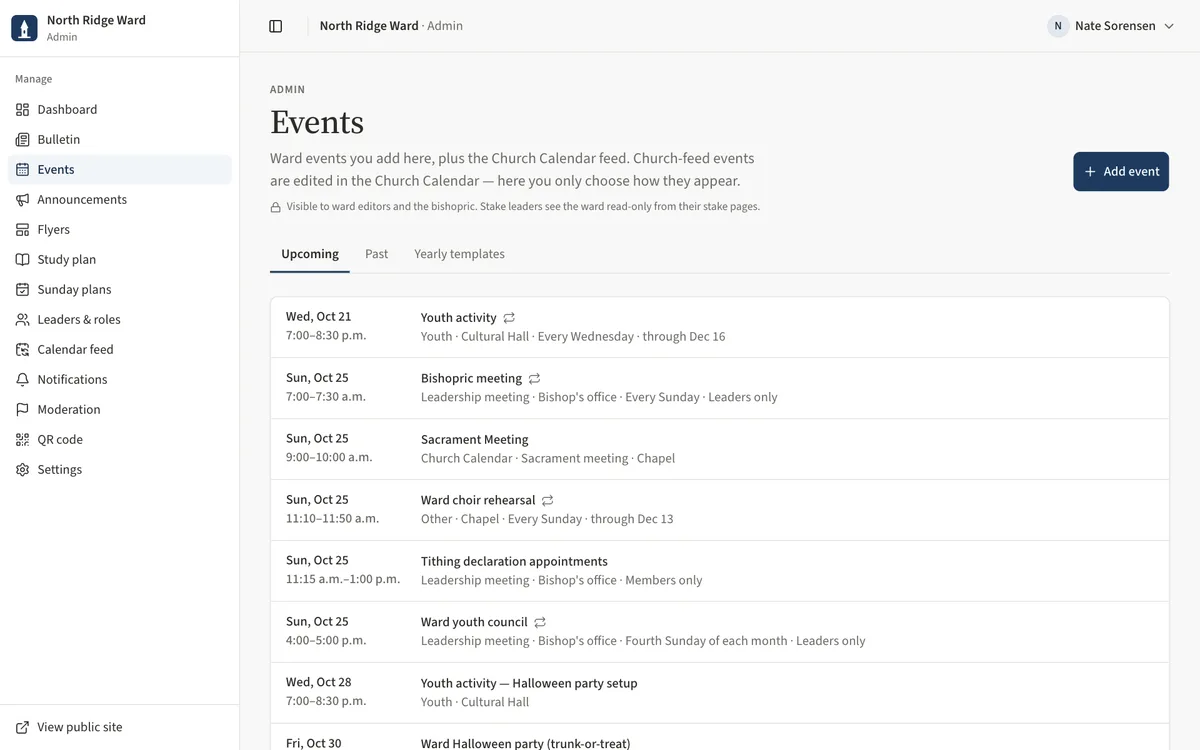Click the View public site external-link icon
Viewport: 1200px width, 750px height.
(22, 728)
